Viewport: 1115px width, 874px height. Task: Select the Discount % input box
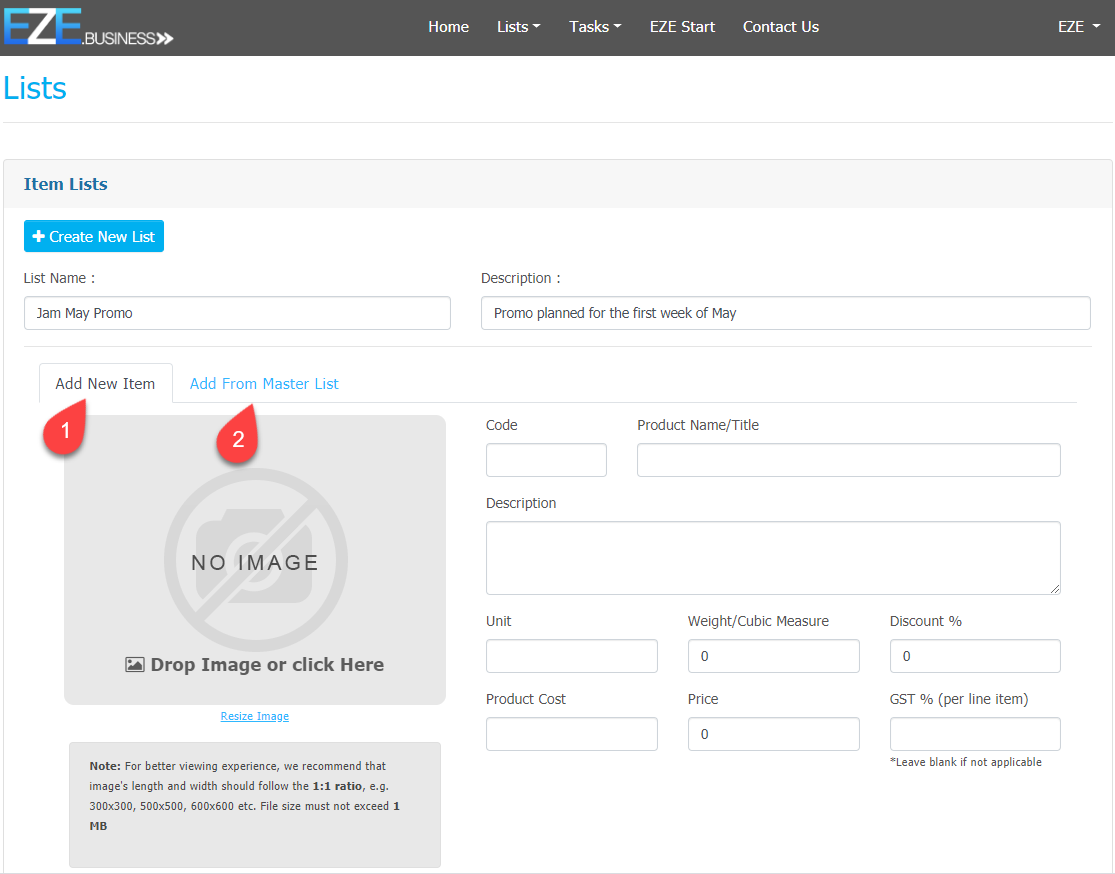pyautogui.click(x=974, y=656)
